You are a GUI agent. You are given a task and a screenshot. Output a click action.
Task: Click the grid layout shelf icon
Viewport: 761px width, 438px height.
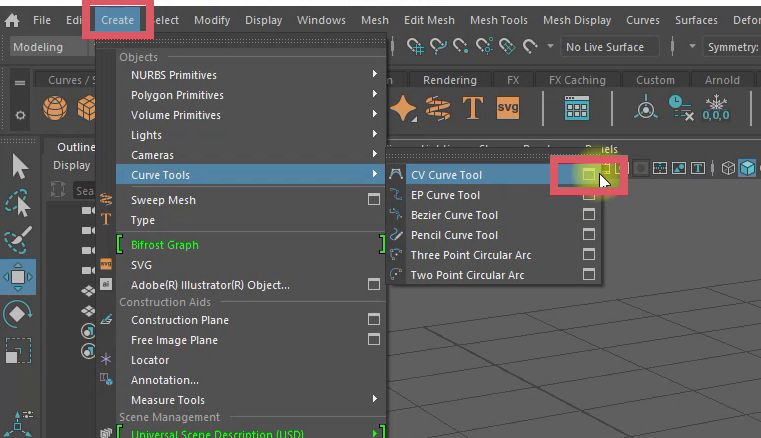(x=577, y=108)
